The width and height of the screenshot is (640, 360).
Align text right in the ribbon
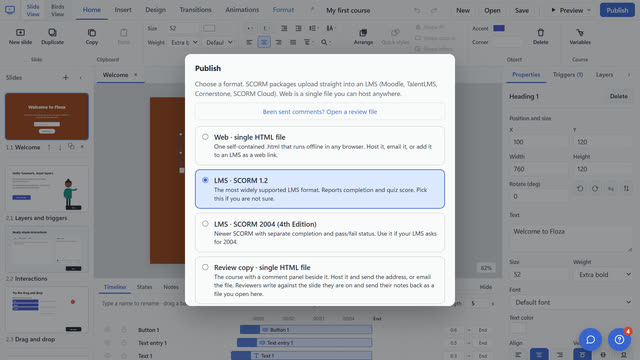pos(278,42)
